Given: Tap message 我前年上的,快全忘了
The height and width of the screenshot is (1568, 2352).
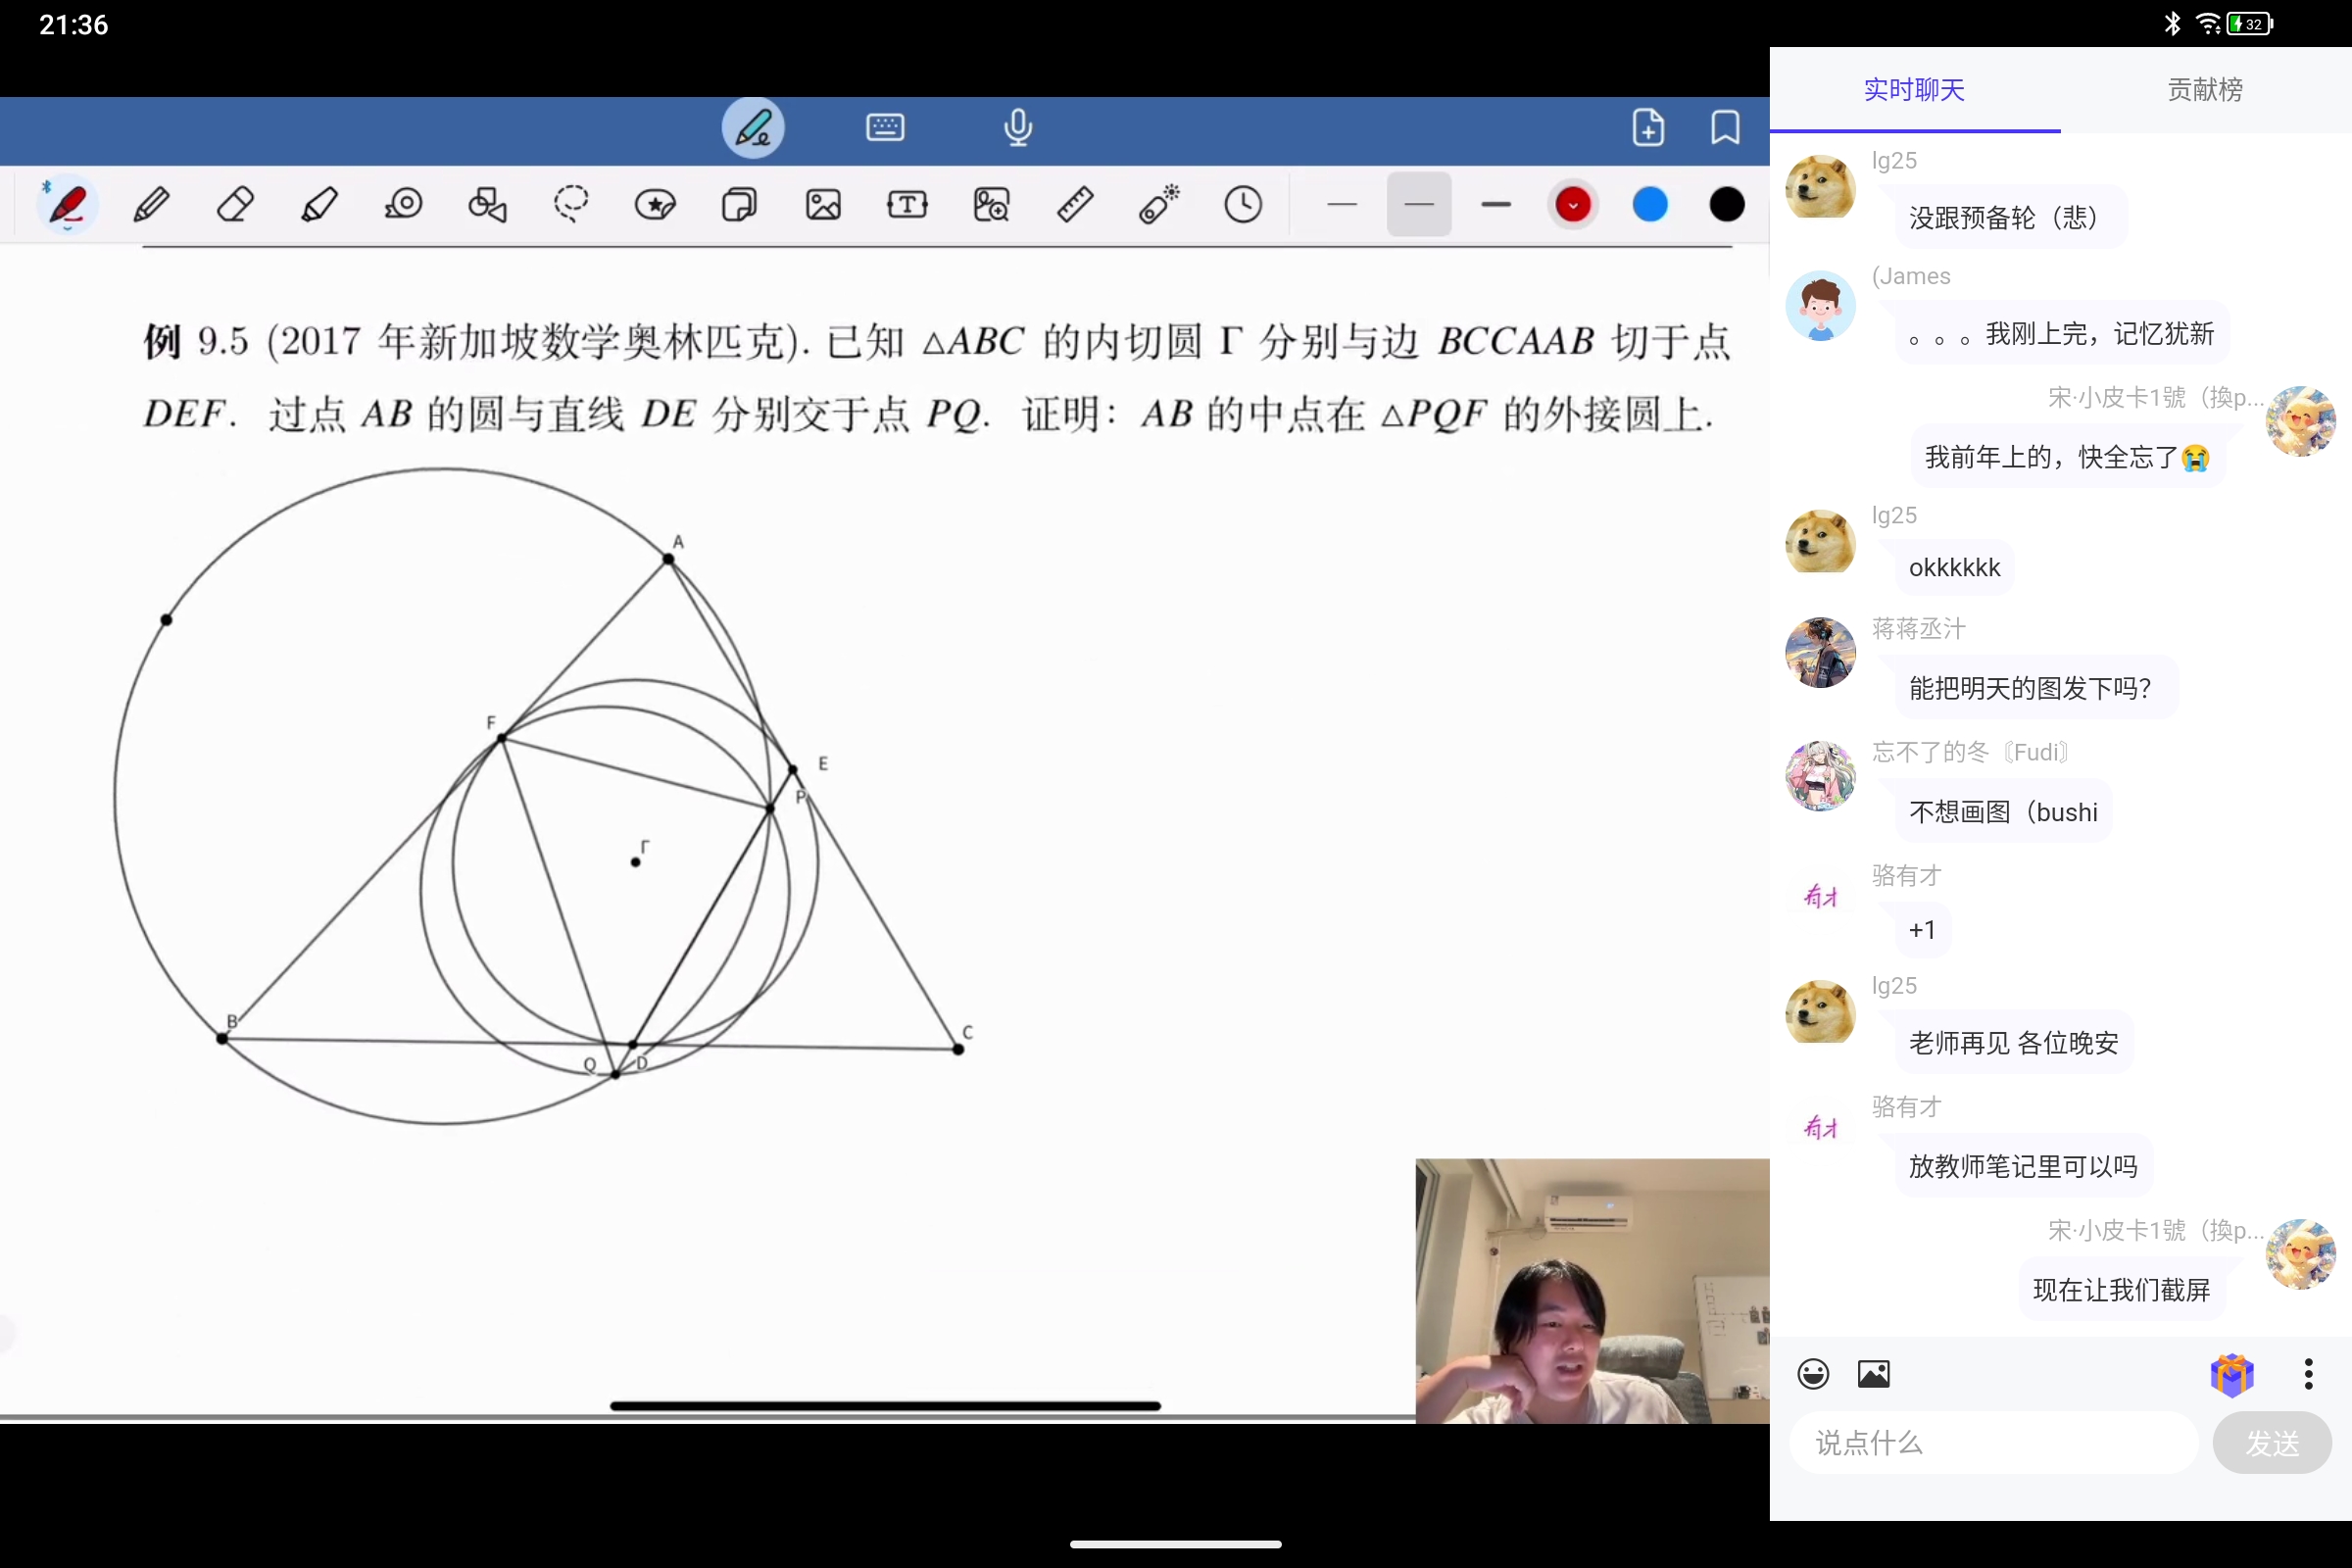Looking at the screenshot, I should point(2067,457).
